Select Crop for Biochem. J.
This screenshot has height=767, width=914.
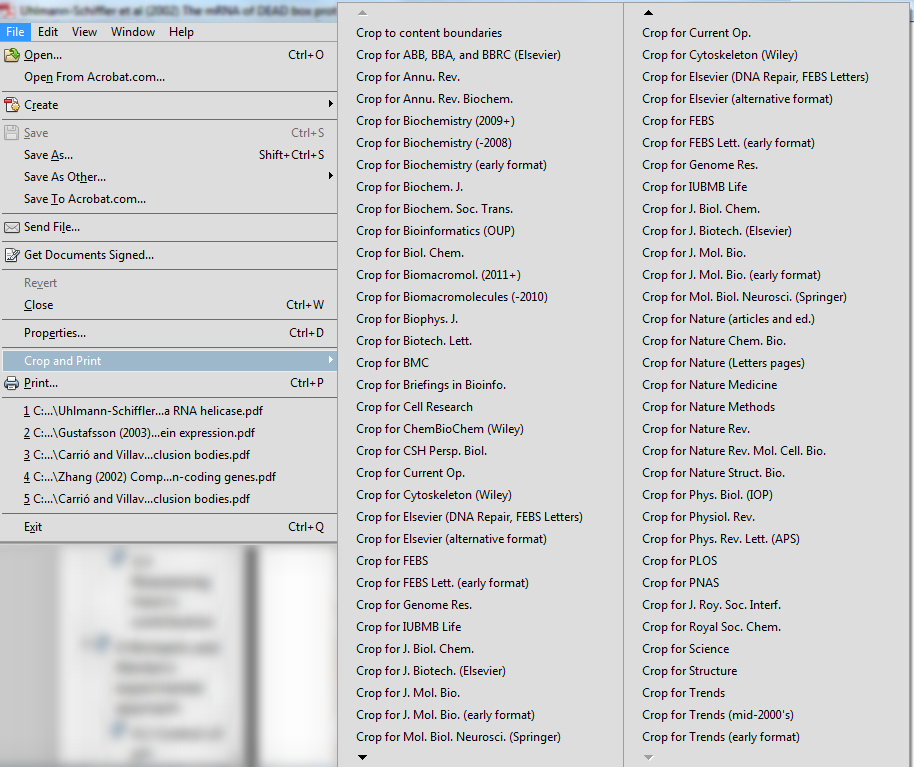point(409,187)
